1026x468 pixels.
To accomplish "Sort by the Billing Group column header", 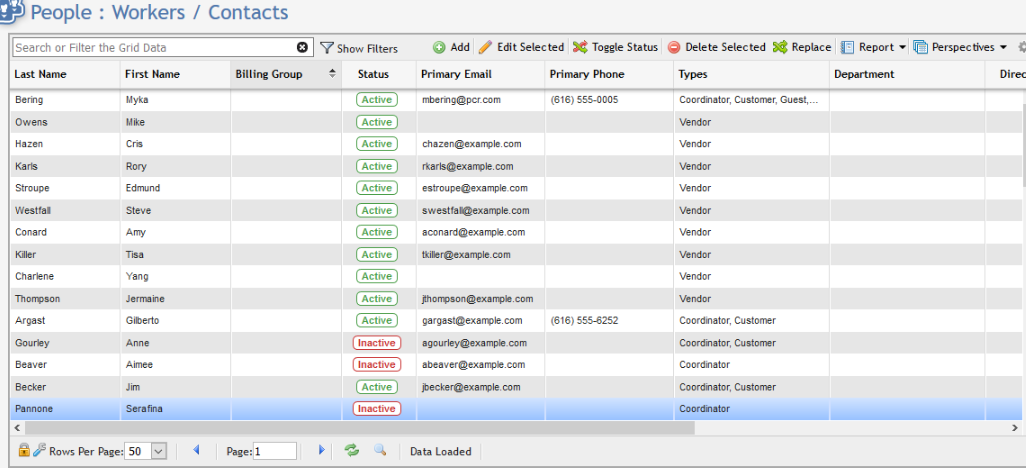I will coord(269,74).
